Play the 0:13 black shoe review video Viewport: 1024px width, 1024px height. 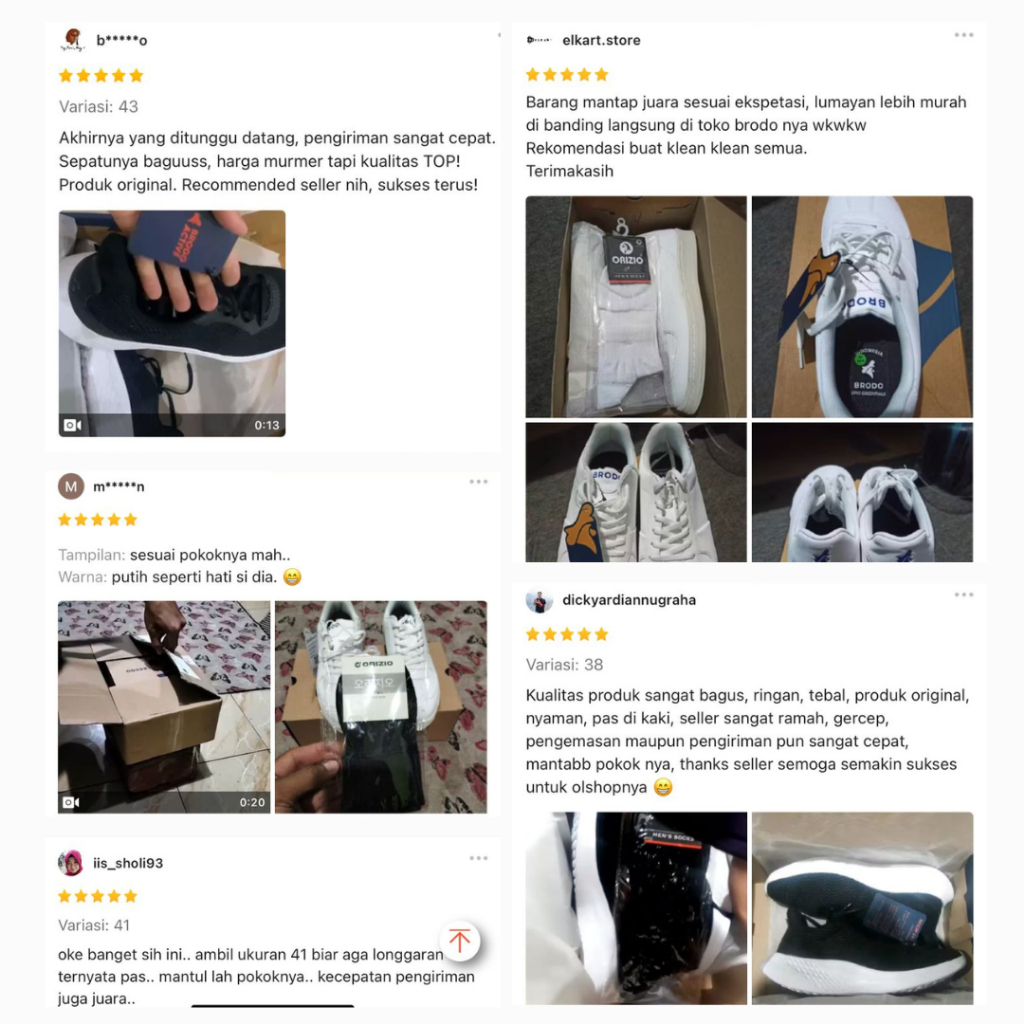172,323
